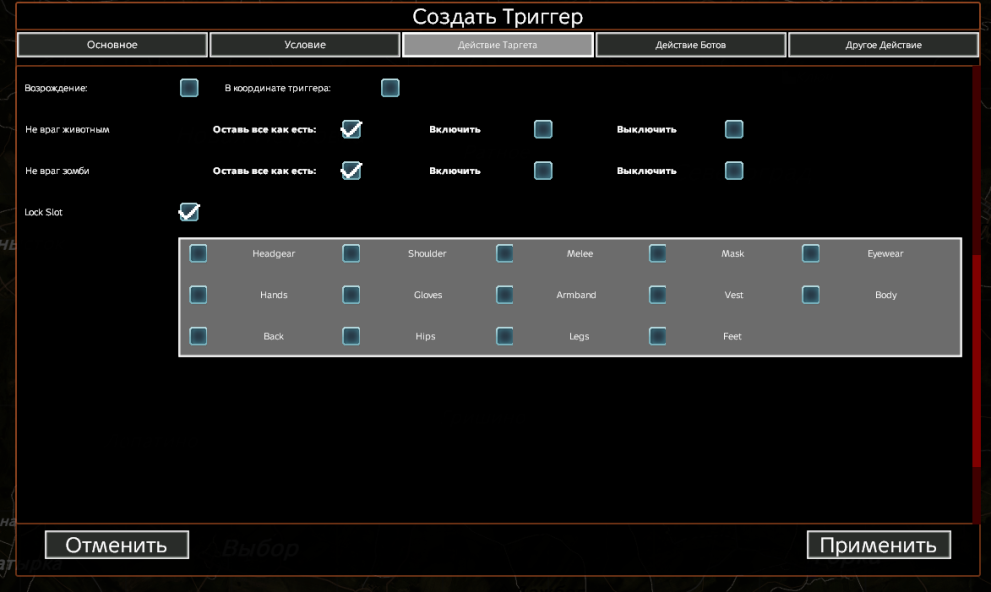Check Выключить for Не враг зомби
Viewport: 991px width, 592px height.
(x=734, y=170)
